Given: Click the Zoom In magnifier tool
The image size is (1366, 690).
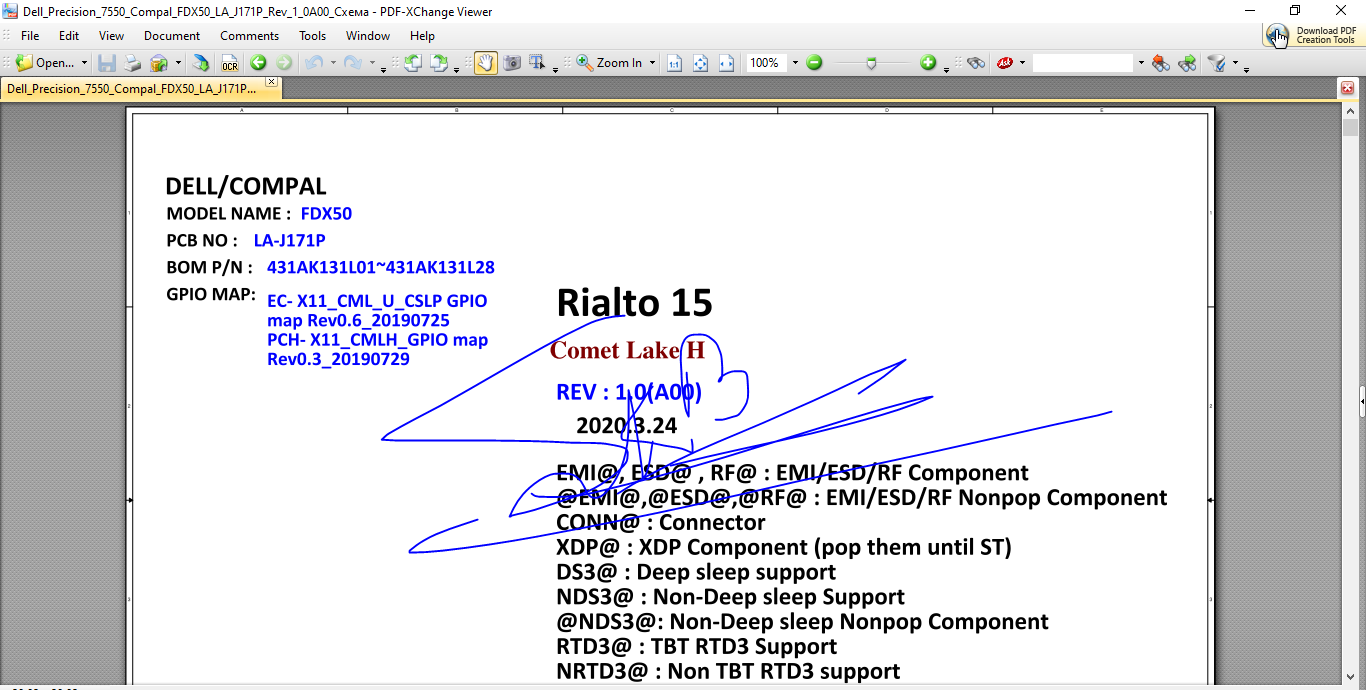Looking at the screenshot, I should 609,63.
